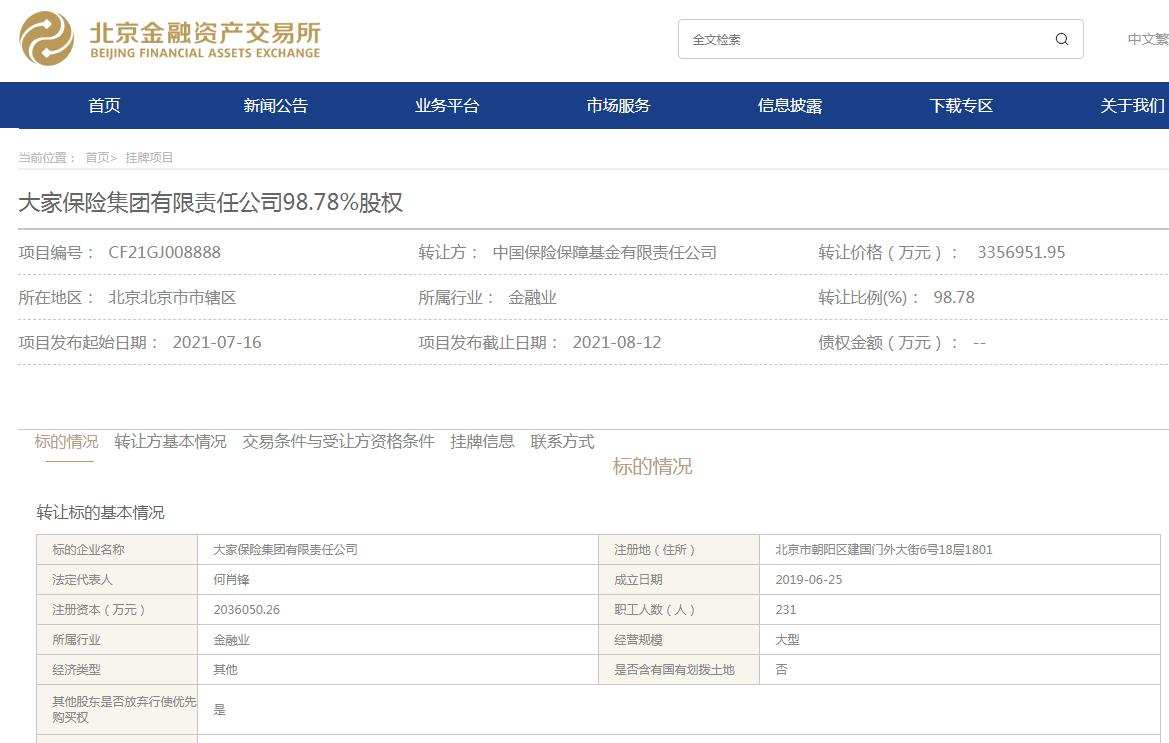Follow the 挂牌项目 breadcrumb link
Screen dimensions: 1169x743
149,157
